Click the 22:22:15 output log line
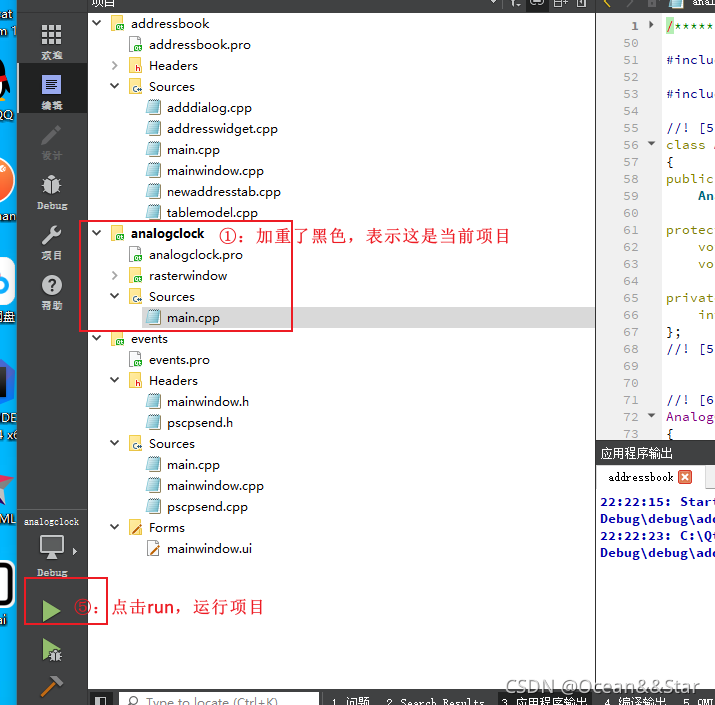The width and height of the screenshot is (715, 705). click(657, 502)
